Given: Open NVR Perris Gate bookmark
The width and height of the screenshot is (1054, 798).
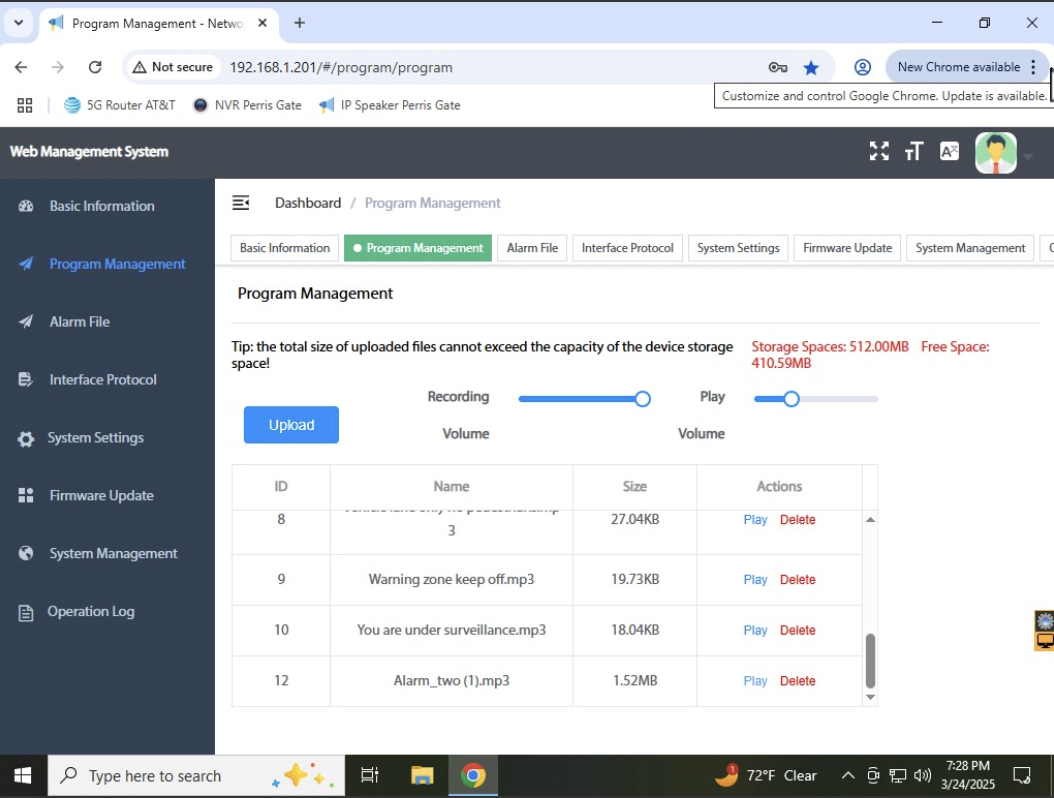Looking at the screenshot, I should click(247, 106).
